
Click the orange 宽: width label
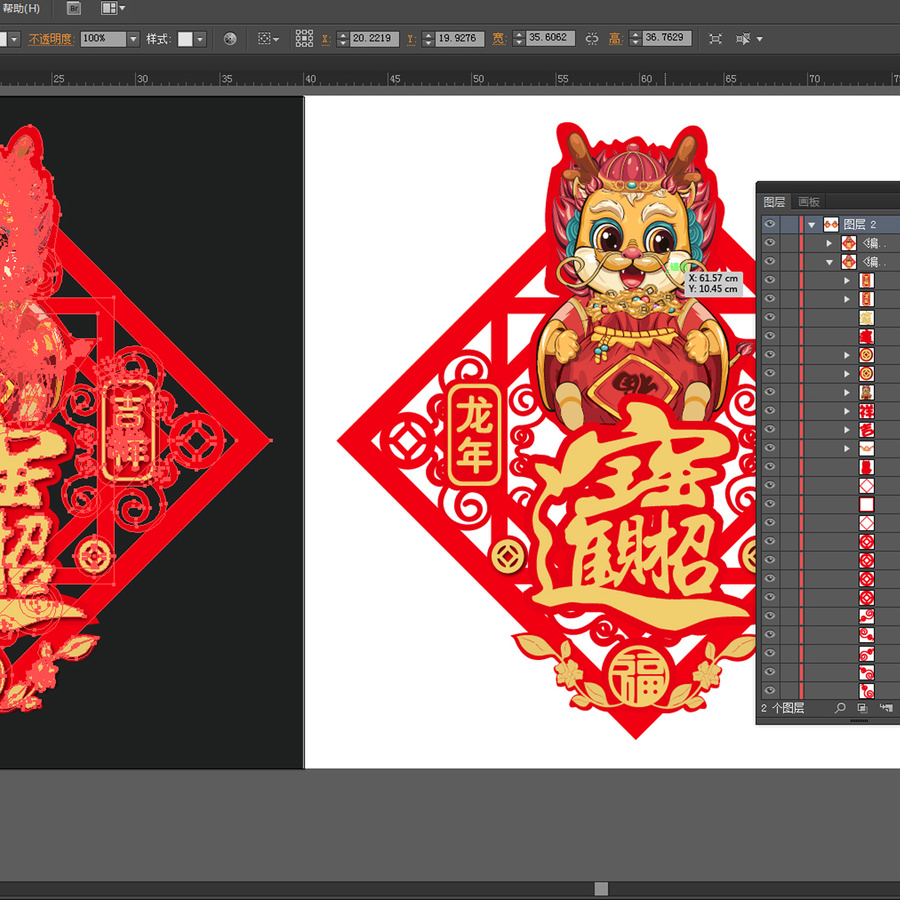coord(499,38)
